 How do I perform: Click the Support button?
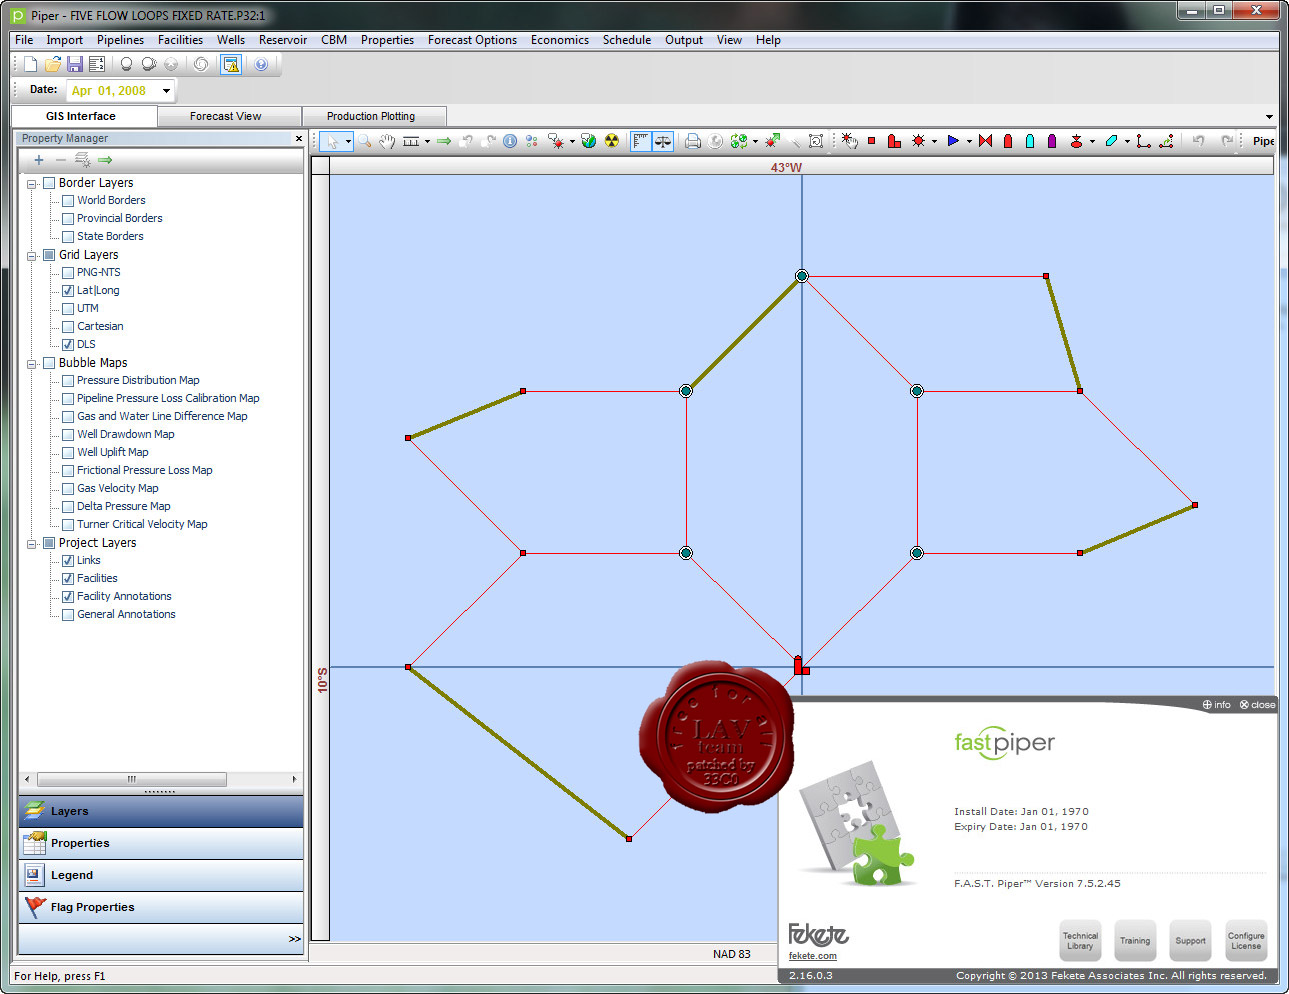click(x=1190, y=941)
